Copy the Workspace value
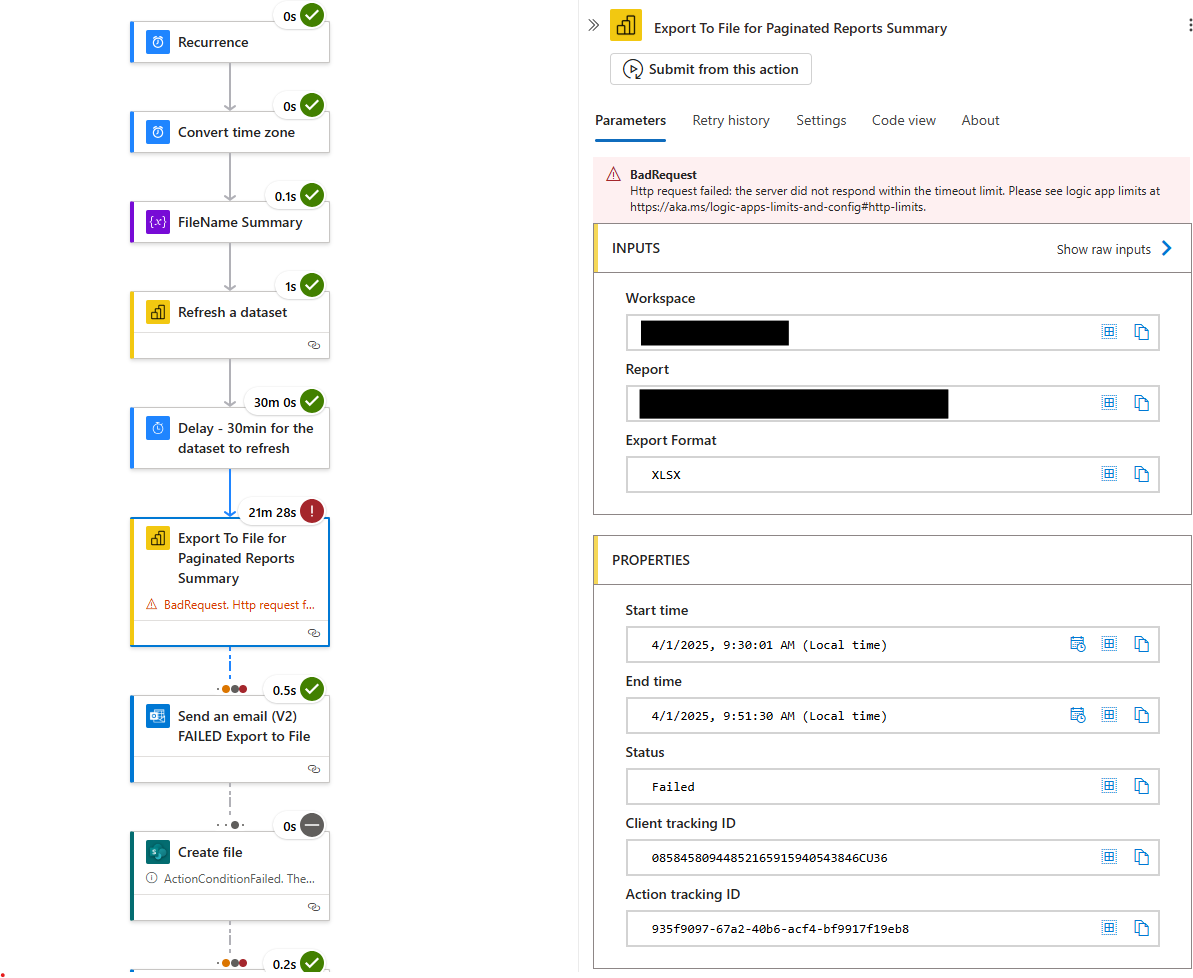The width and height of the screenshot is (1193, 978). point(1141,332)
